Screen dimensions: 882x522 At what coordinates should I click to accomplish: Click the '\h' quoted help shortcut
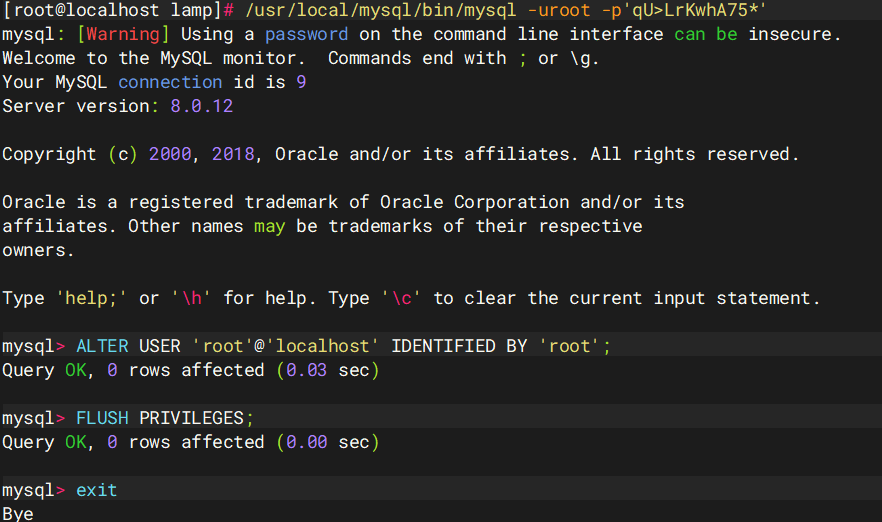(191, 298)
